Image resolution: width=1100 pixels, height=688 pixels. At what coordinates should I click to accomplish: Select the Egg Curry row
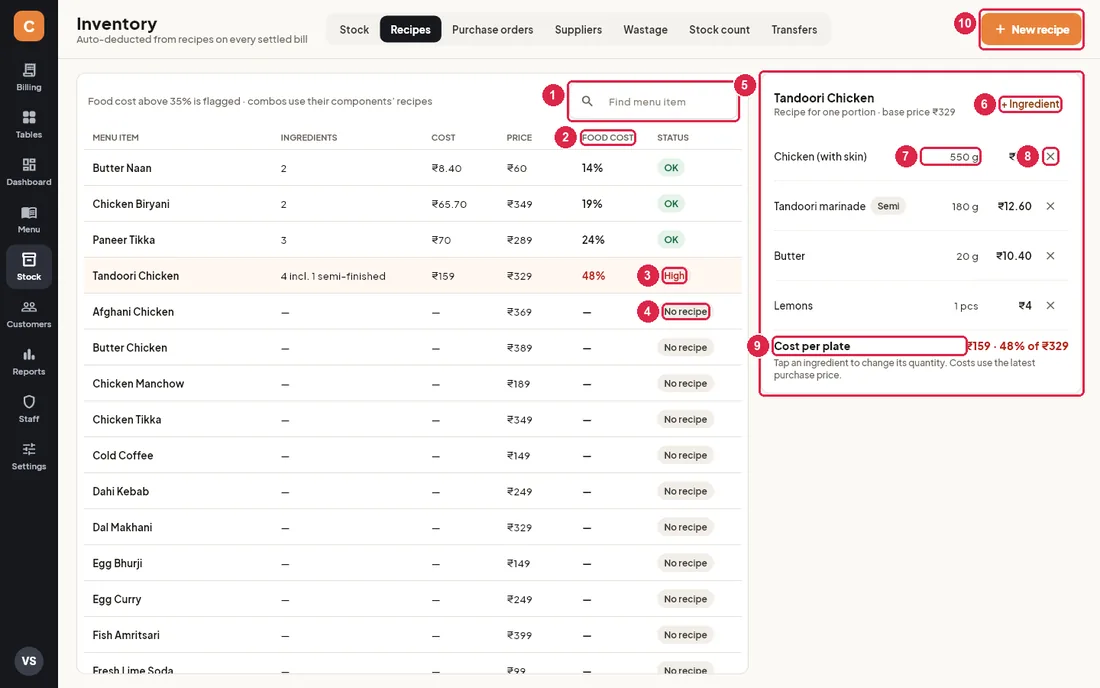pyautogui.click(x=412, y=599)
